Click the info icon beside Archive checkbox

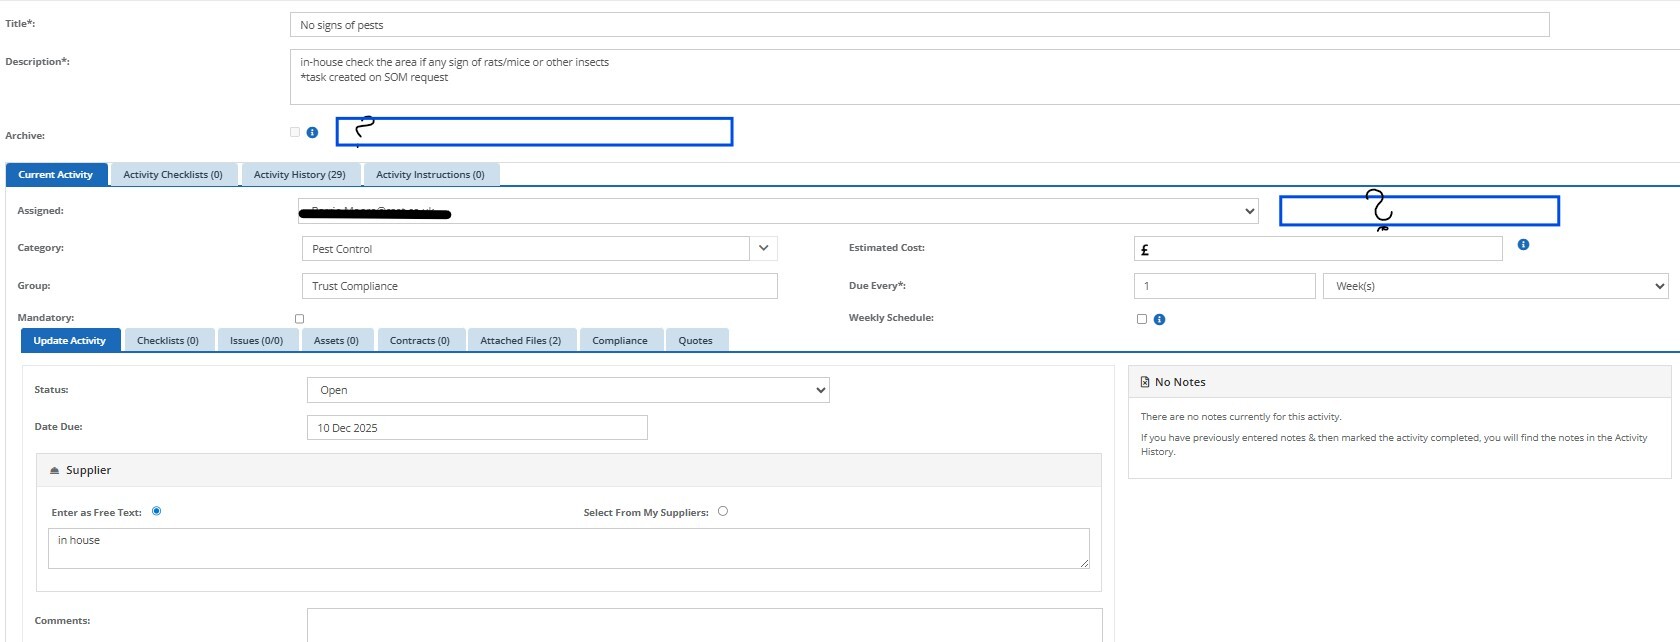coord(312,132)
